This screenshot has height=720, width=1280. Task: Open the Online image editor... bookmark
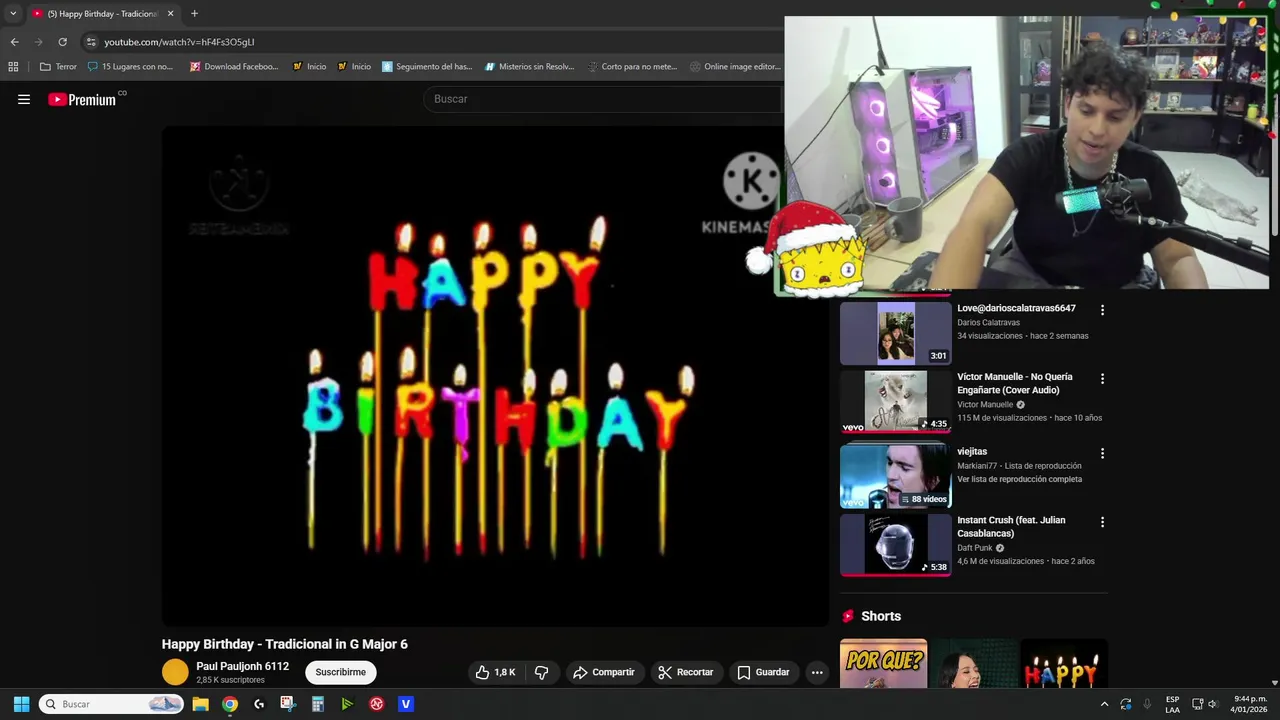click(x=735, y=67)
